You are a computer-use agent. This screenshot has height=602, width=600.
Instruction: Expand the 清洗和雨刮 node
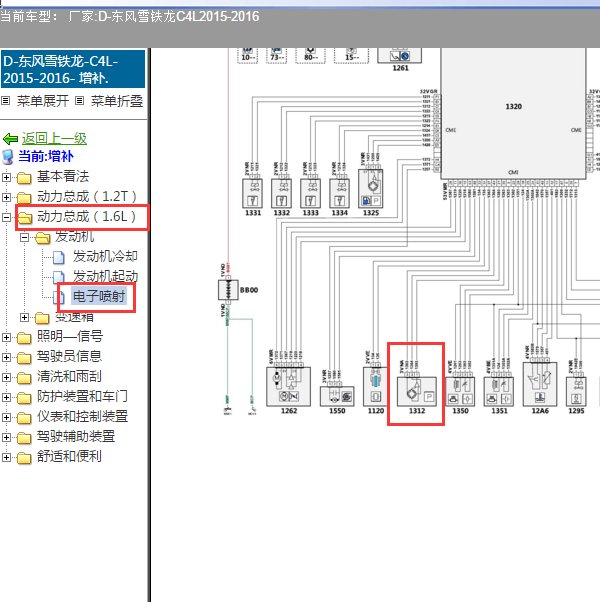(6, 377)
